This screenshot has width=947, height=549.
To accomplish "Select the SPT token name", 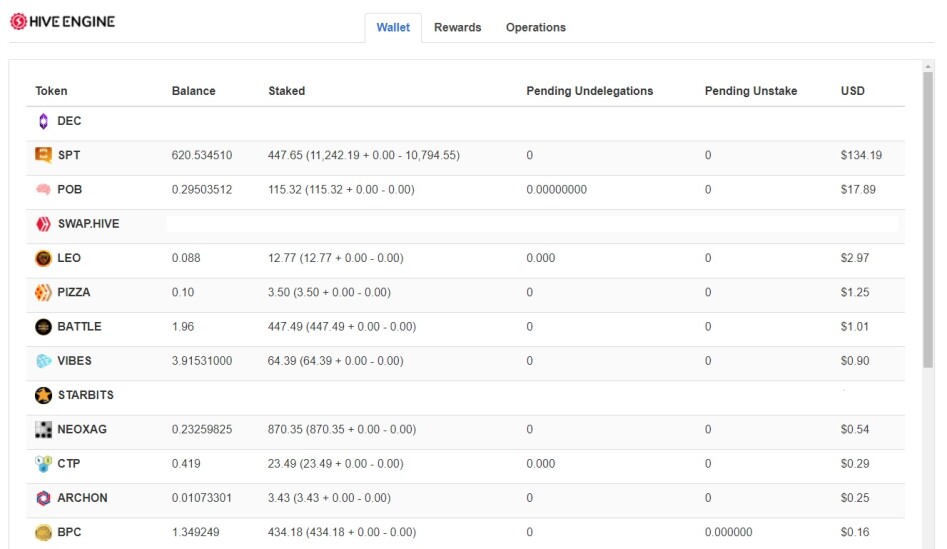I will (x=69, y=155).
